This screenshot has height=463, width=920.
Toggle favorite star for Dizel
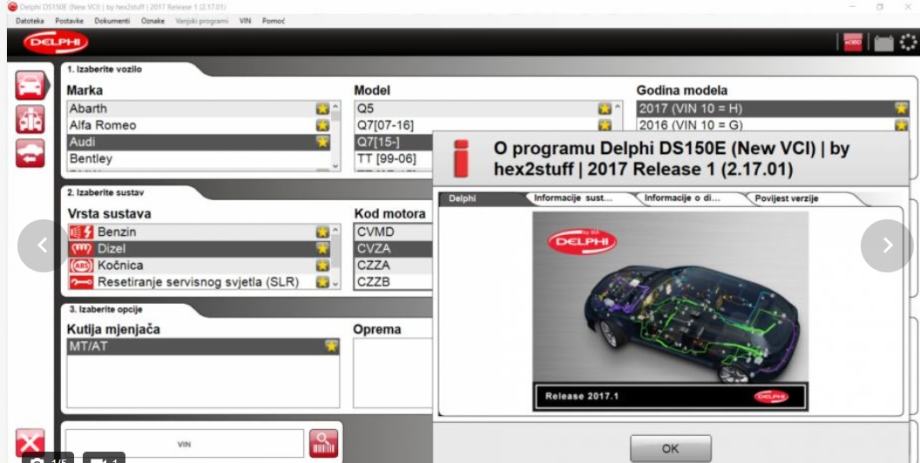323,249
